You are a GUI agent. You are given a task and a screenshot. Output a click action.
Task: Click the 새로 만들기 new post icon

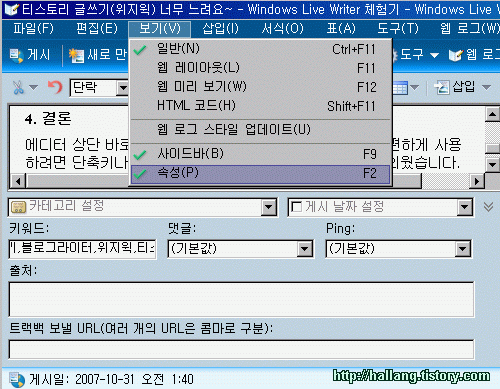[76, 55]
